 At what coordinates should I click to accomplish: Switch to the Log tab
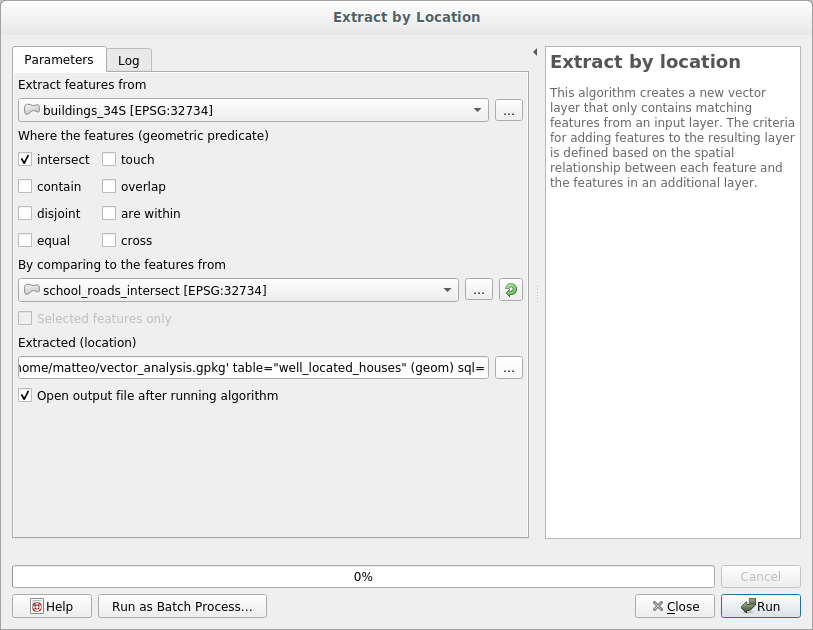(129, 60)
